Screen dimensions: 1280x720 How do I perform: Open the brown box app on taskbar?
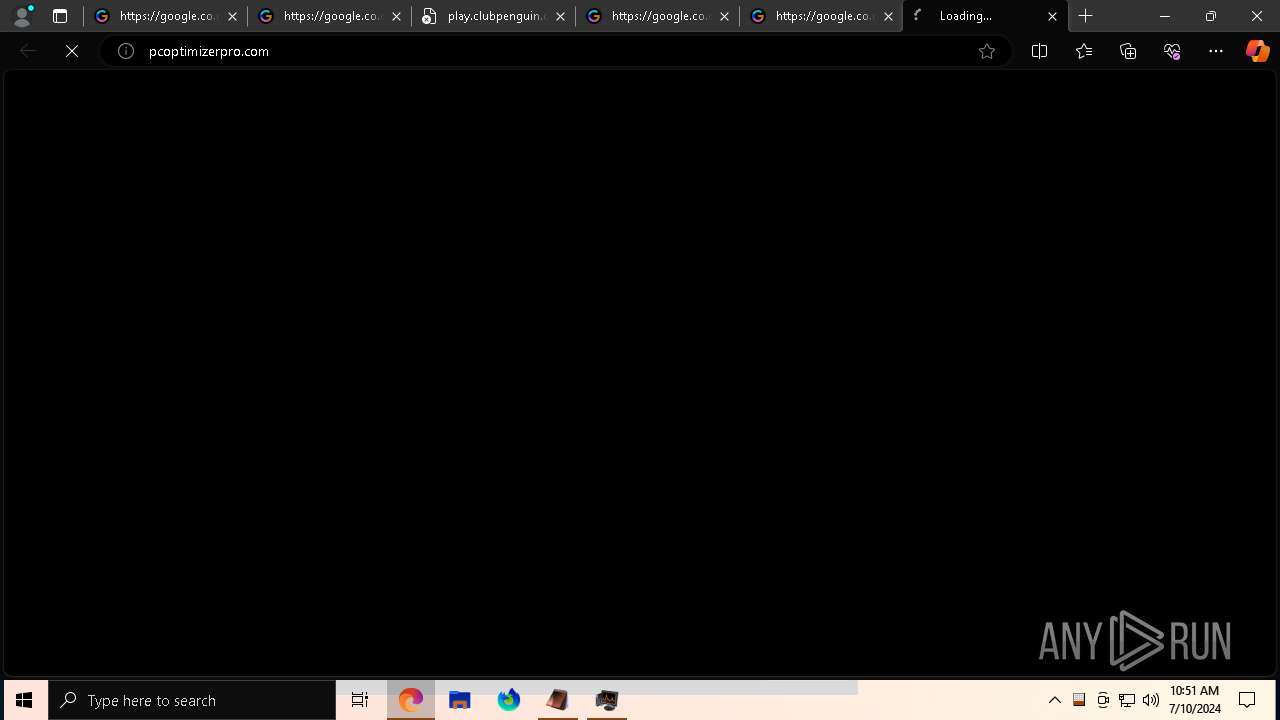tap(557, 700)
